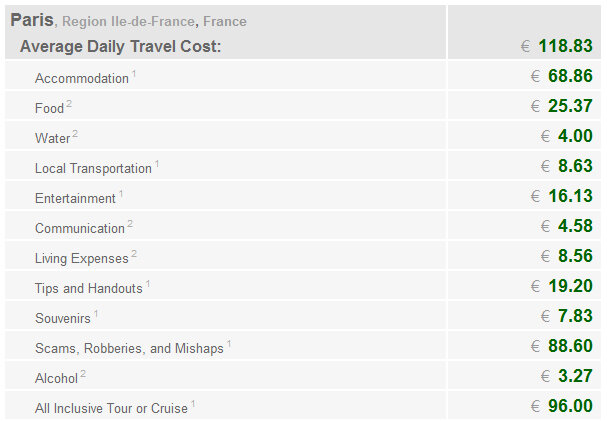Screen dimensions: 607x421
Task: Click the Alcohol cost category
Action: click(55, 378)
